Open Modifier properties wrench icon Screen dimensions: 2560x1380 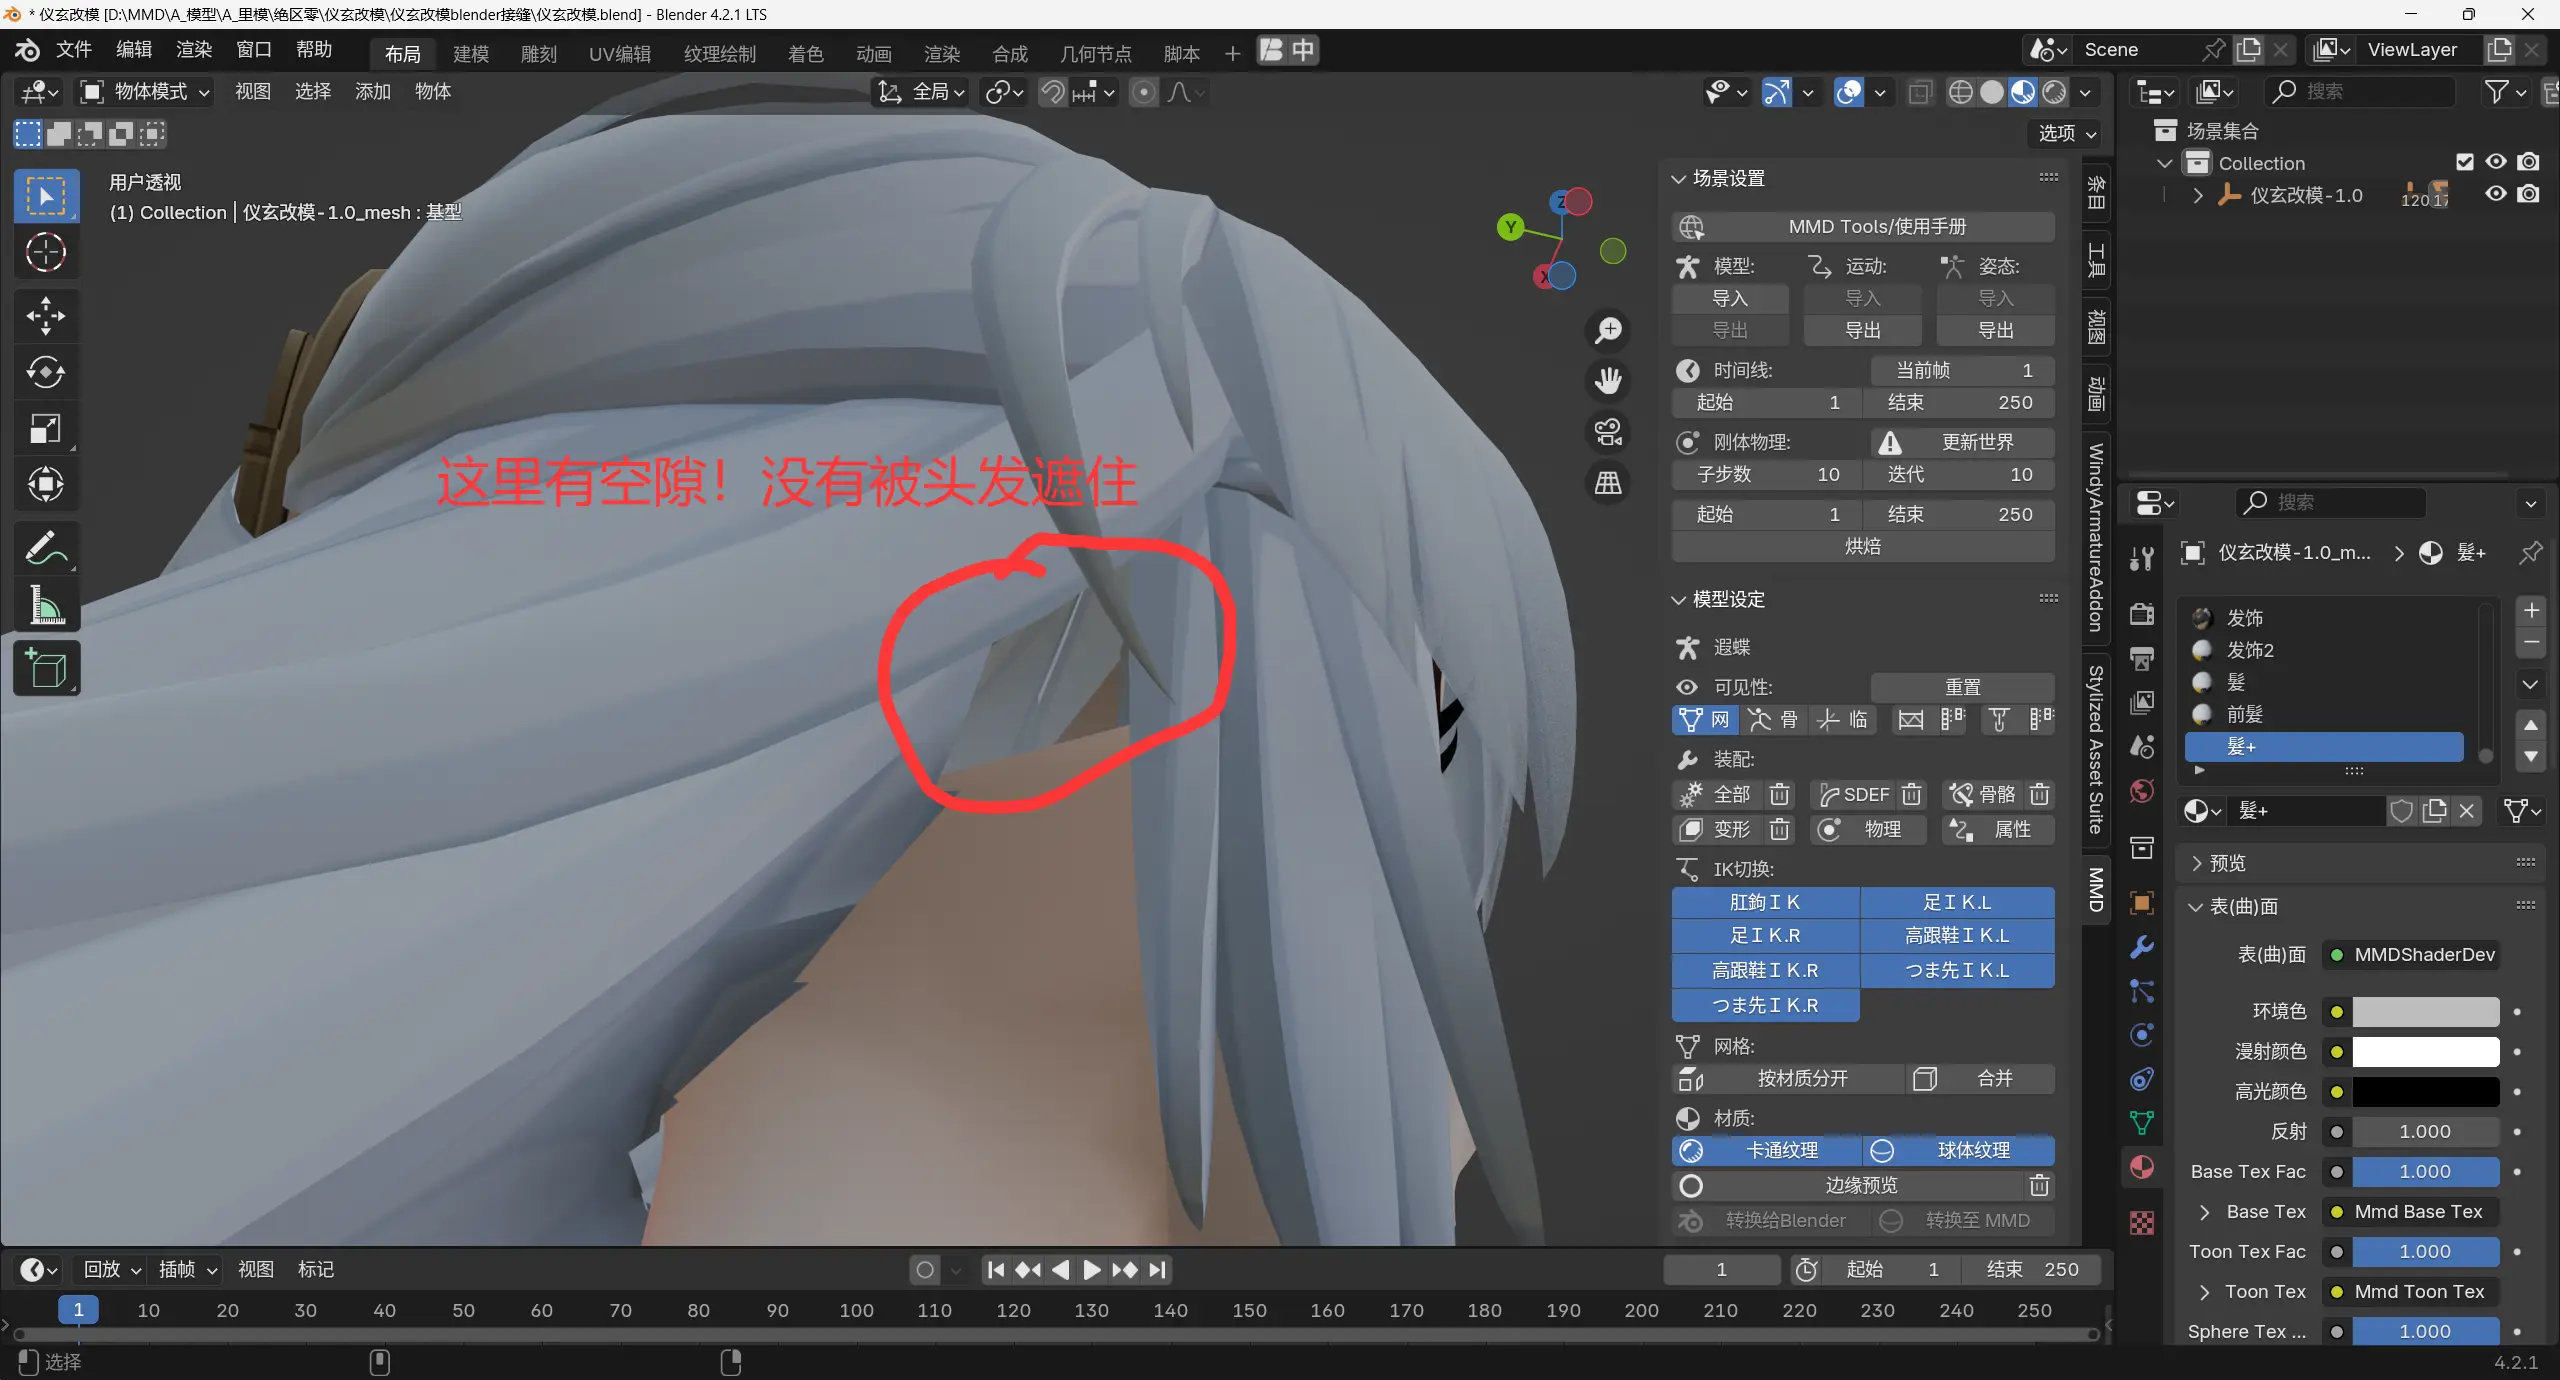point(2142,947)
